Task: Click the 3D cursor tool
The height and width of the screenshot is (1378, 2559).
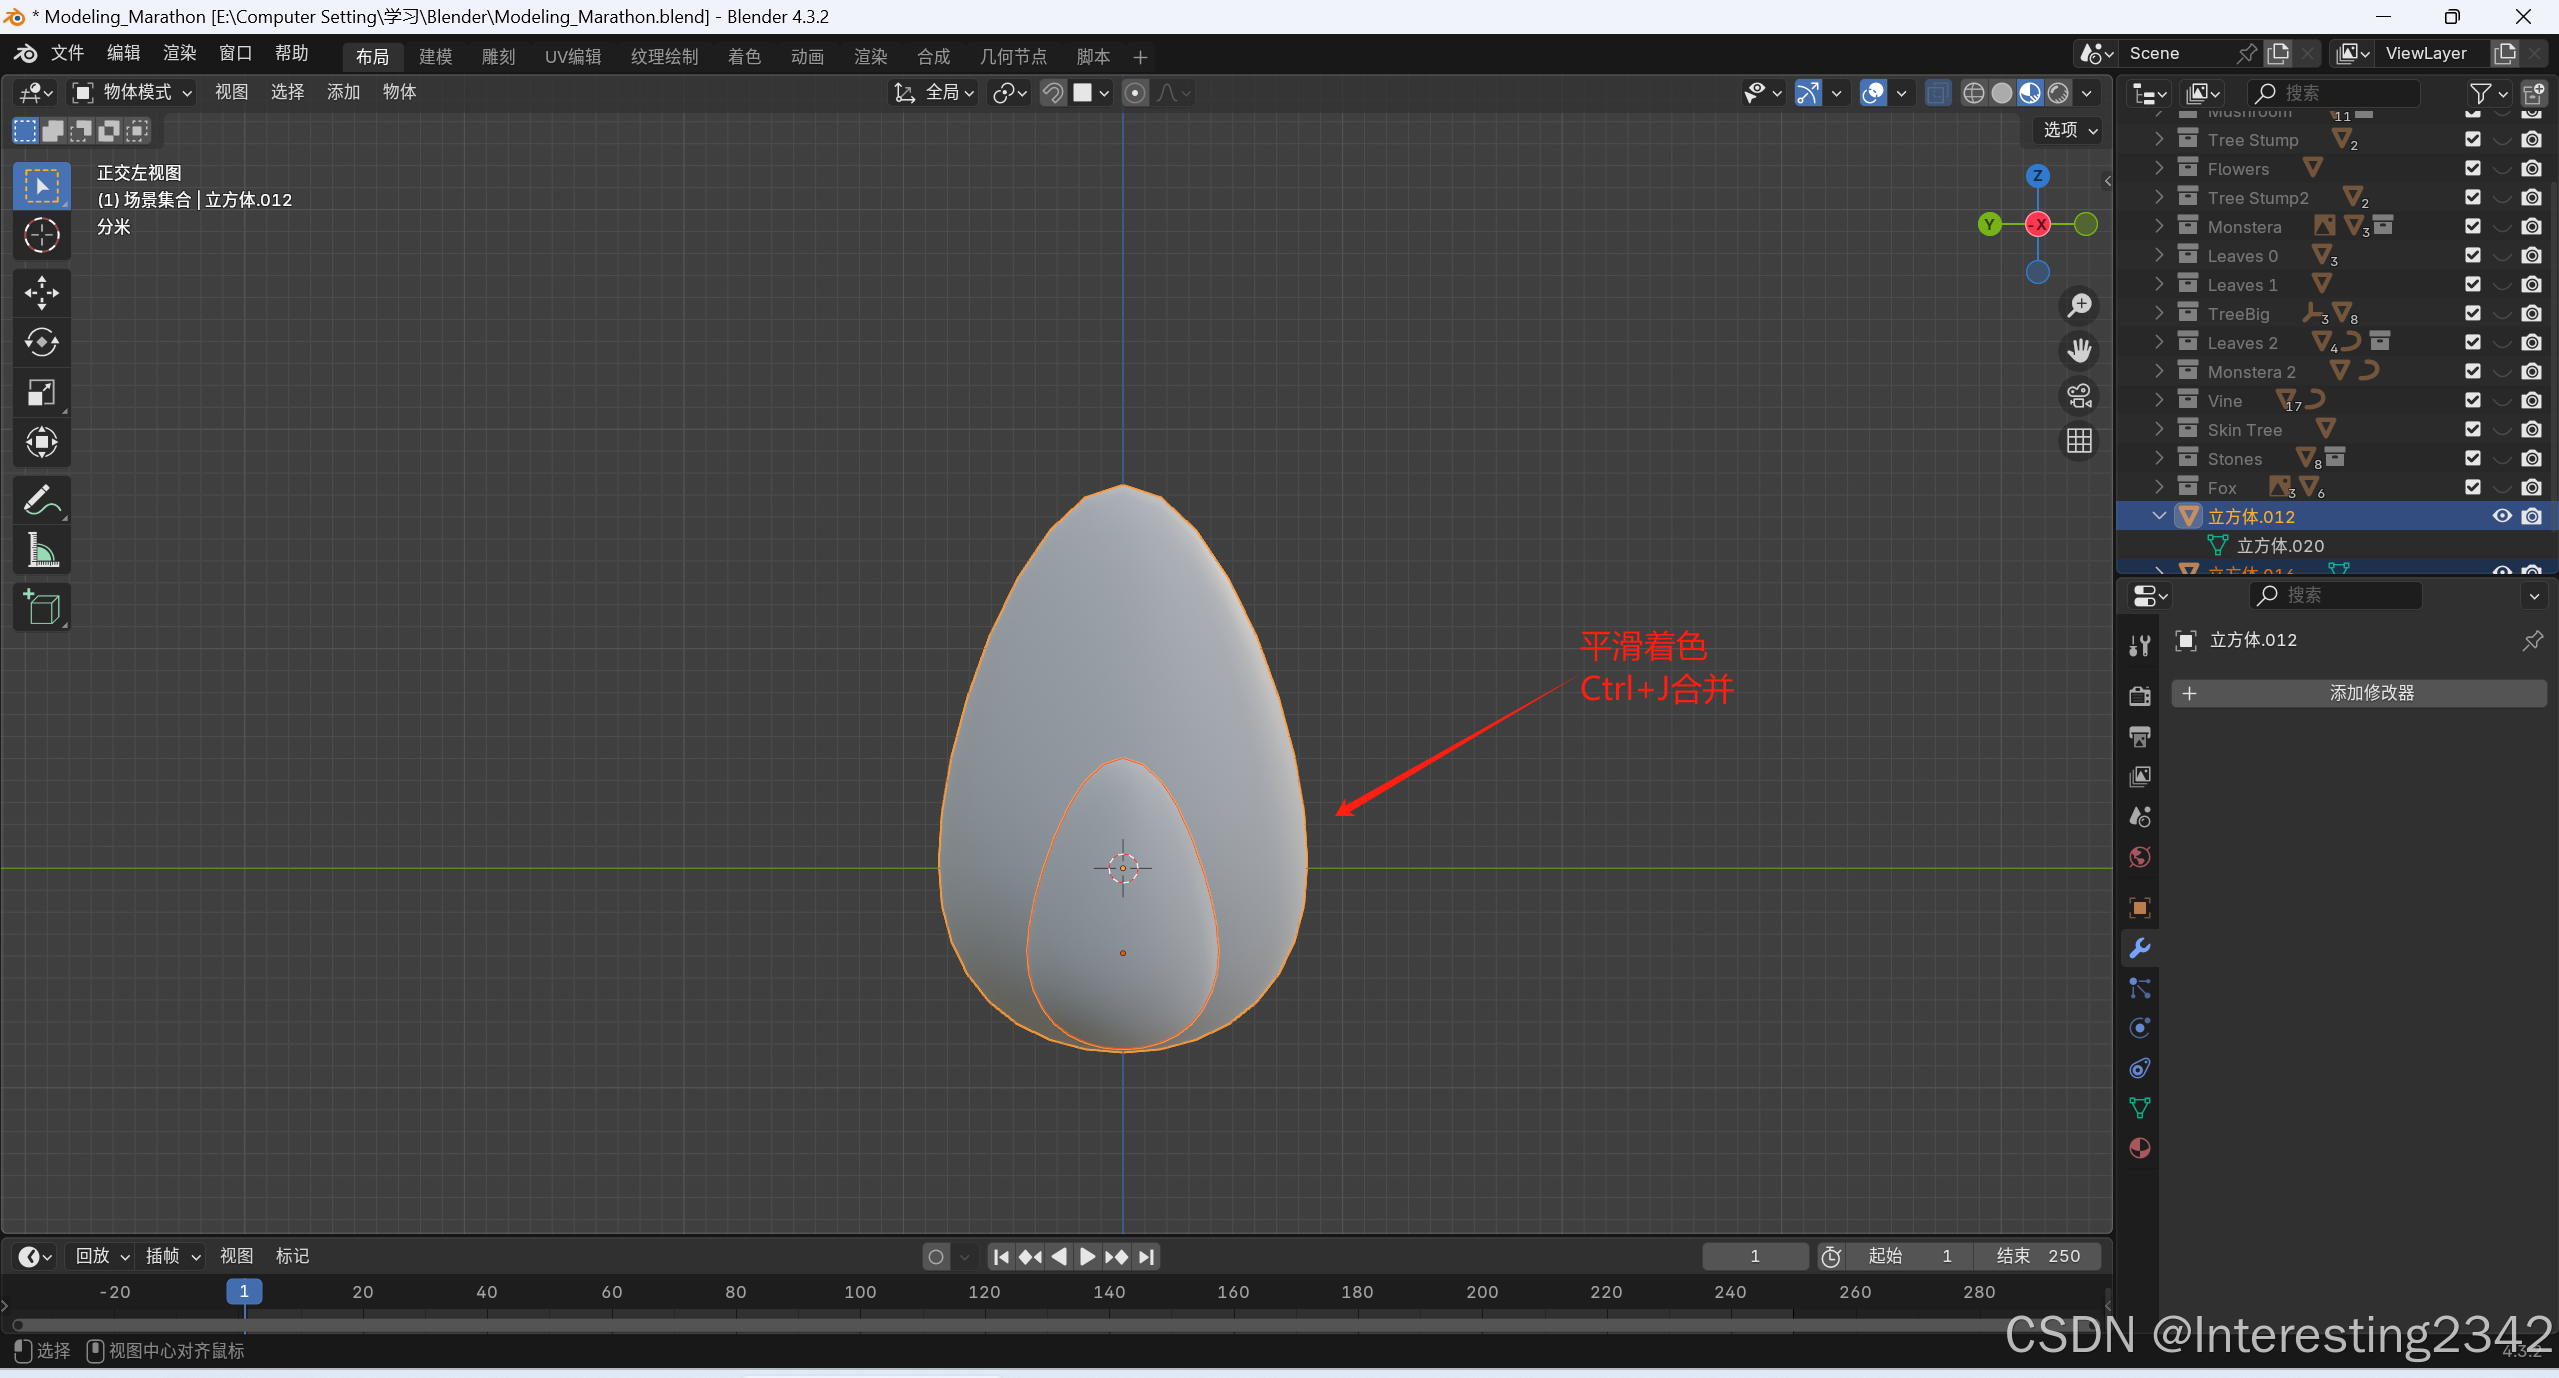Action: pyautogui.click(x=41, y=236)
